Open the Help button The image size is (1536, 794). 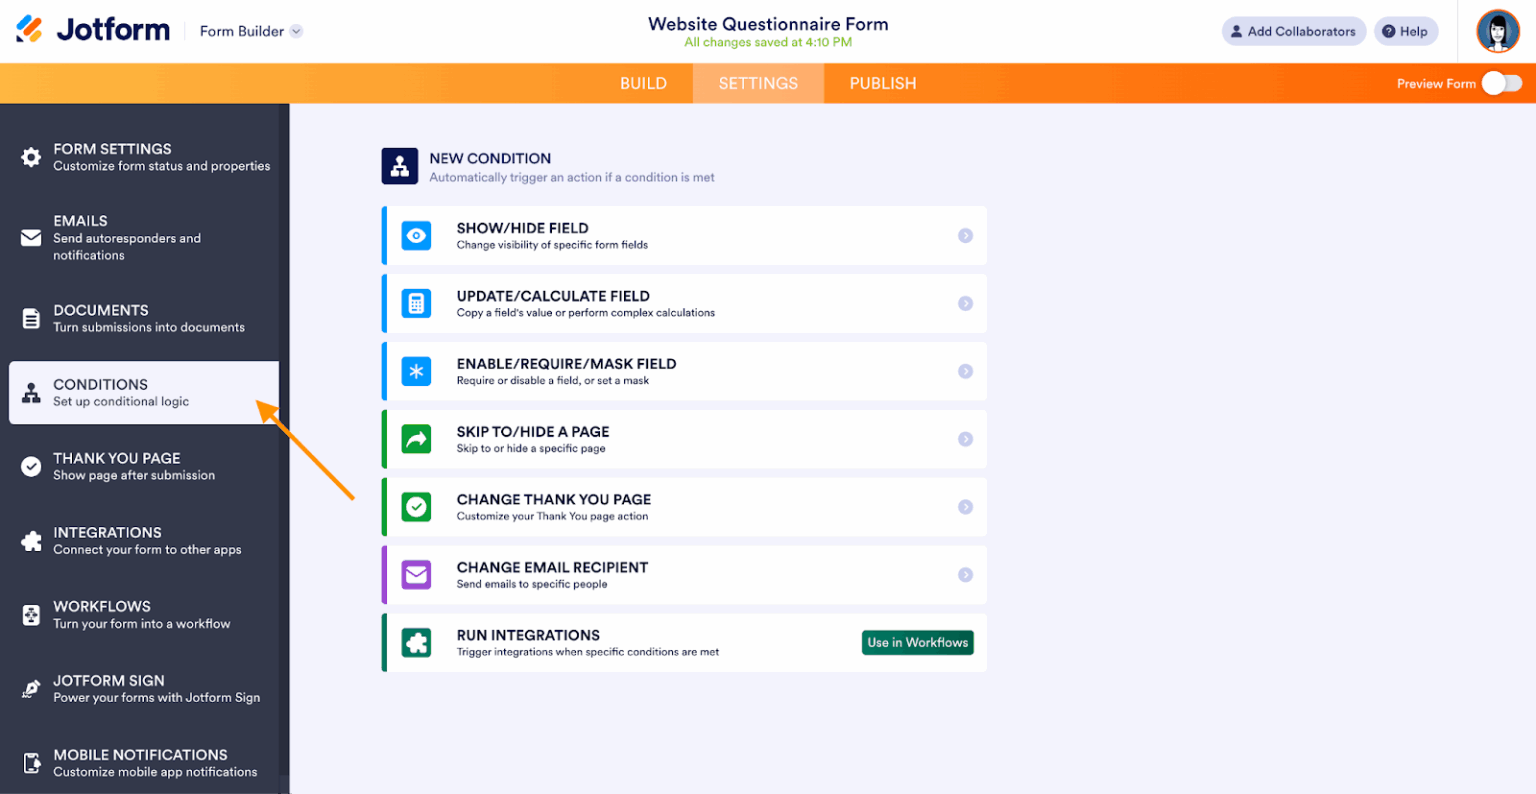pyautogui.click(x=1406, y=31)
